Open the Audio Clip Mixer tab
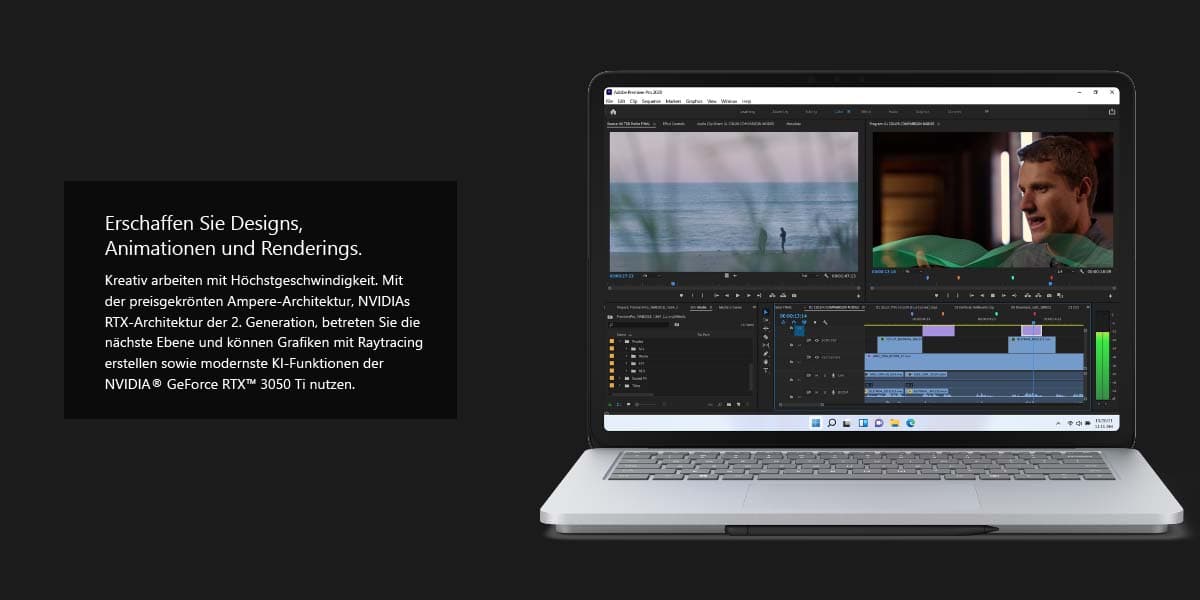This screenshot has width=1200, height=600. (735, 124)
